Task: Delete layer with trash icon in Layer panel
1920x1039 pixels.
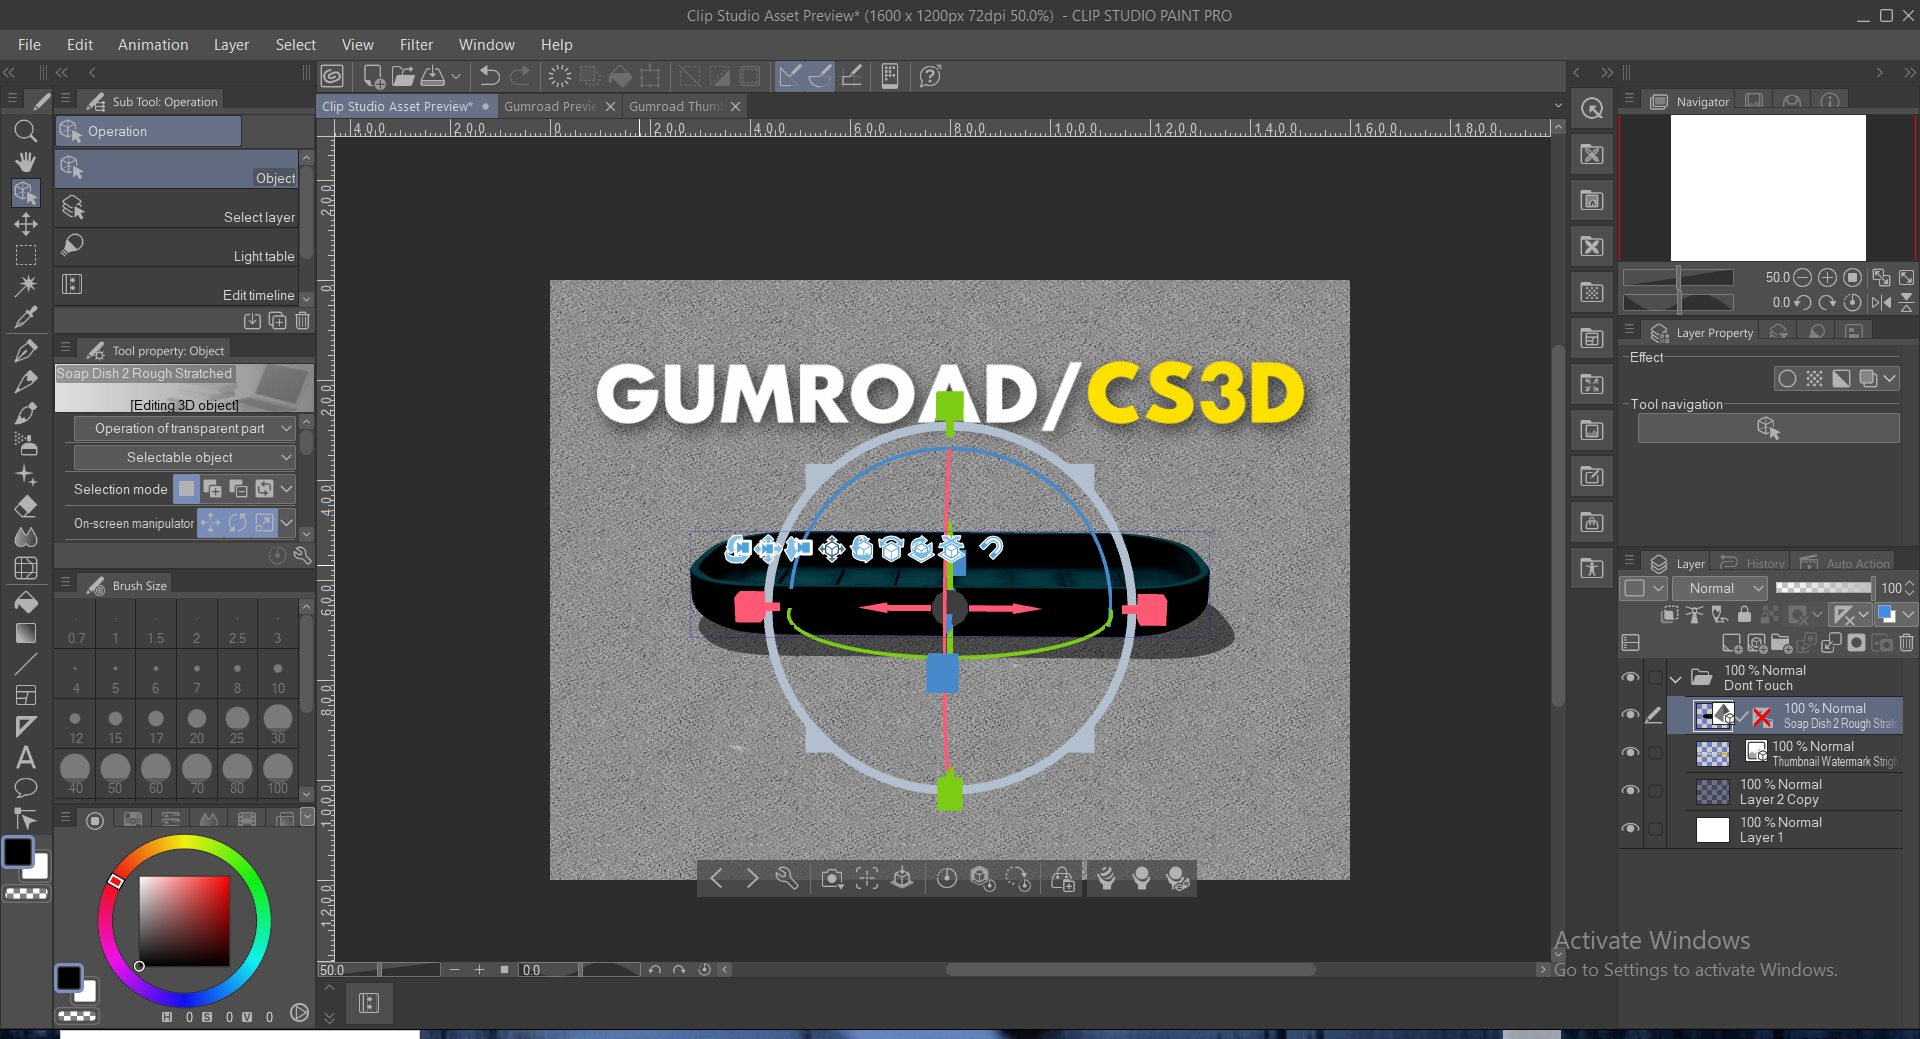Action: tap(1907, 643)
